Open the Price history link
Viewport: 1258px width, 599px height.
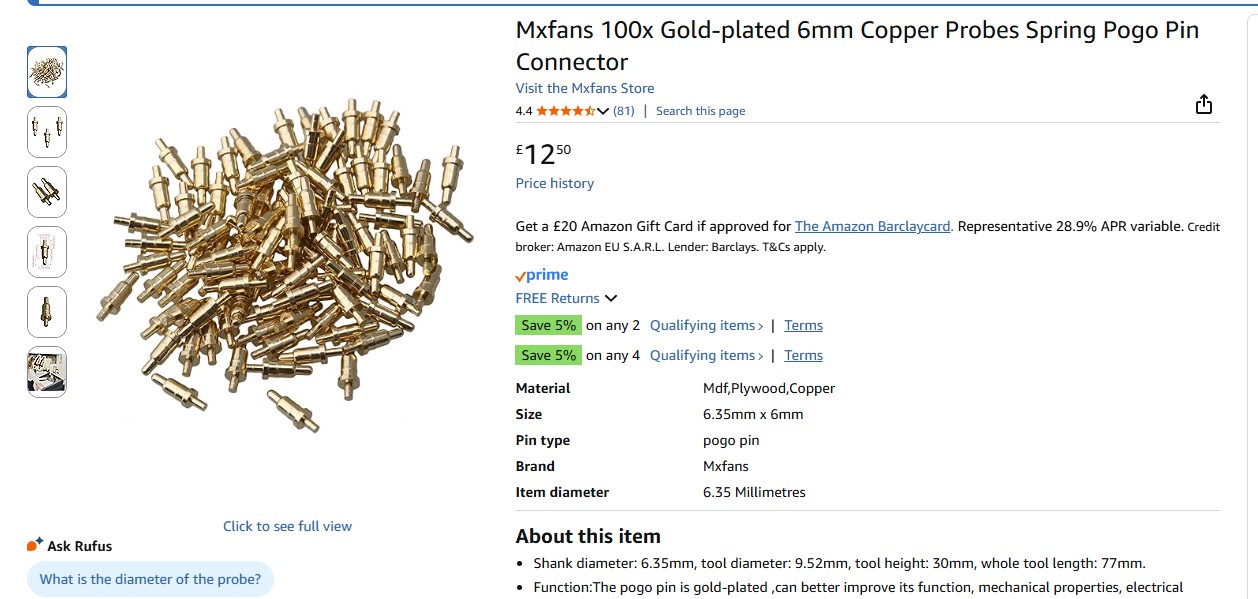click(555, 183)
